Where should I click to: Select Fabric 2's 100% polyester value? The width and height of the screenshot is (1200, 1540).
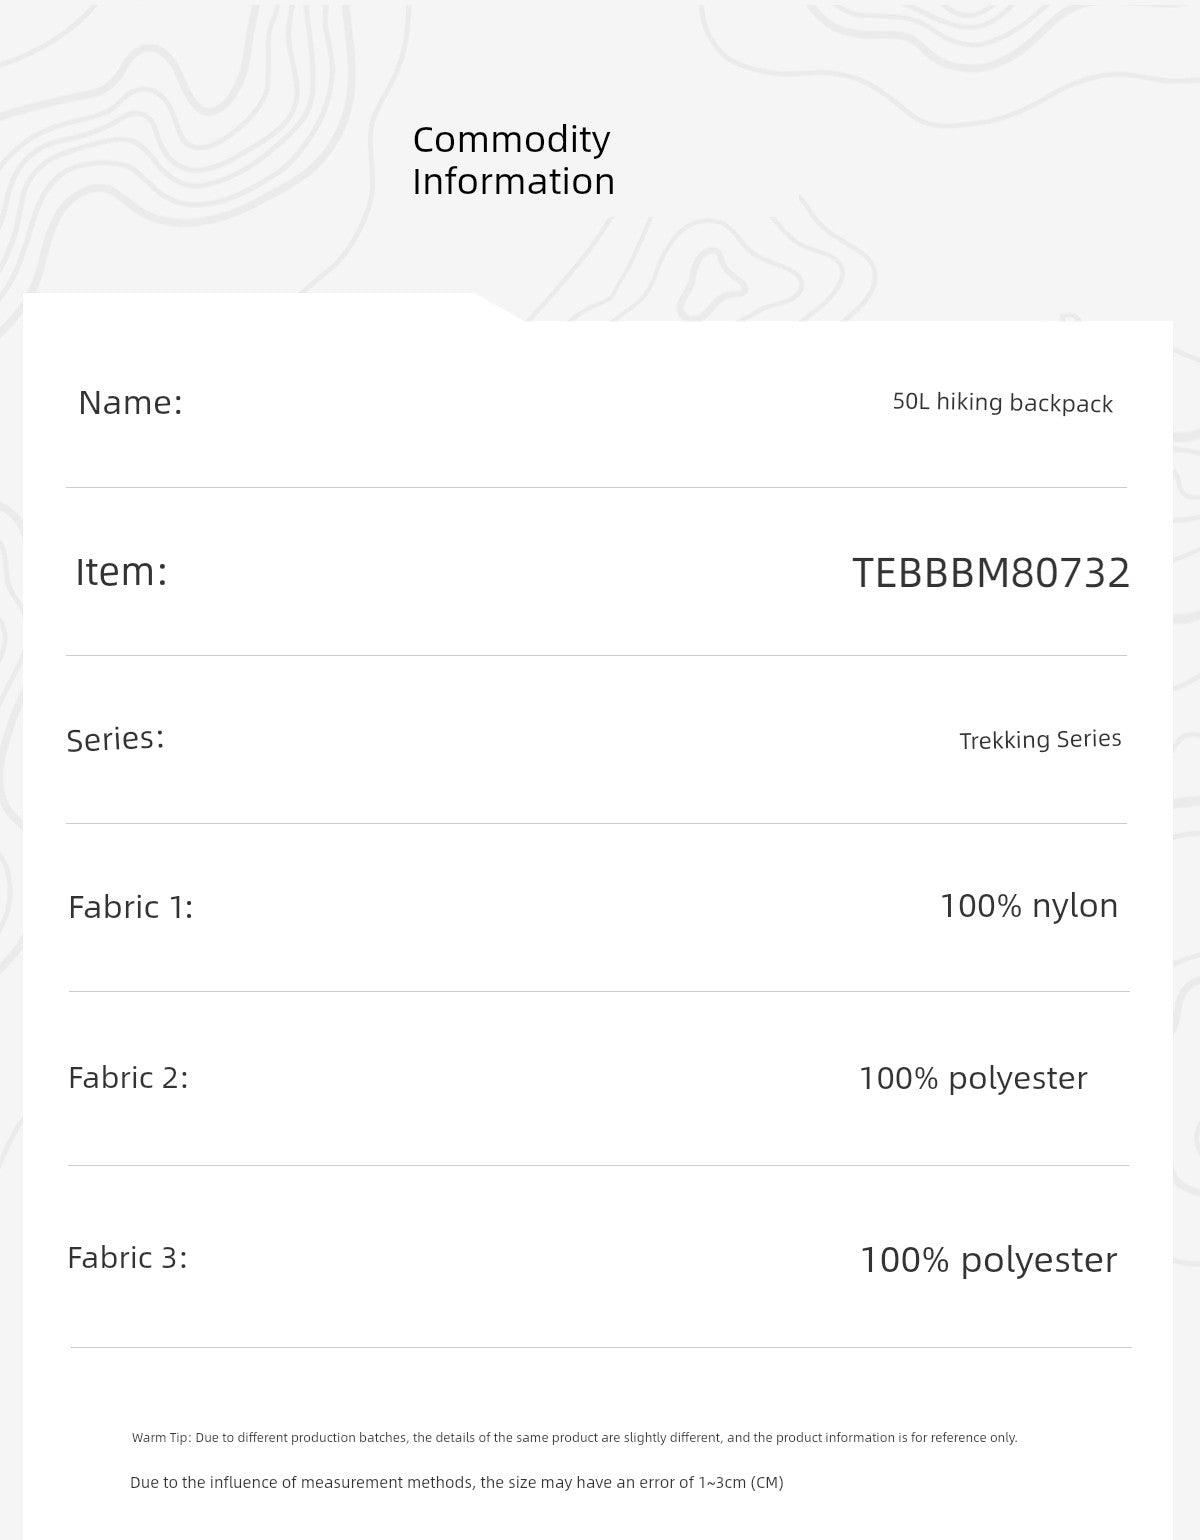(x=973, y=1078)
